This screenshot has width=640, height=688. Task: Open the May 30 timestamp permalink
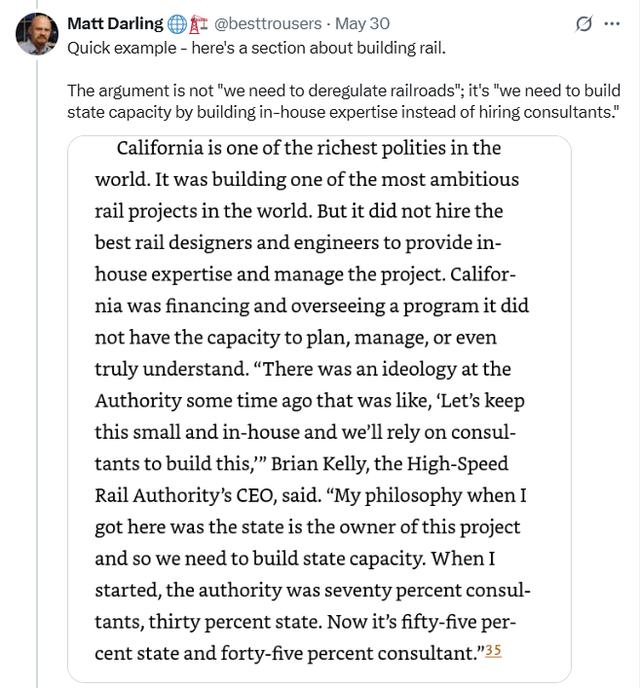(362, 23)
